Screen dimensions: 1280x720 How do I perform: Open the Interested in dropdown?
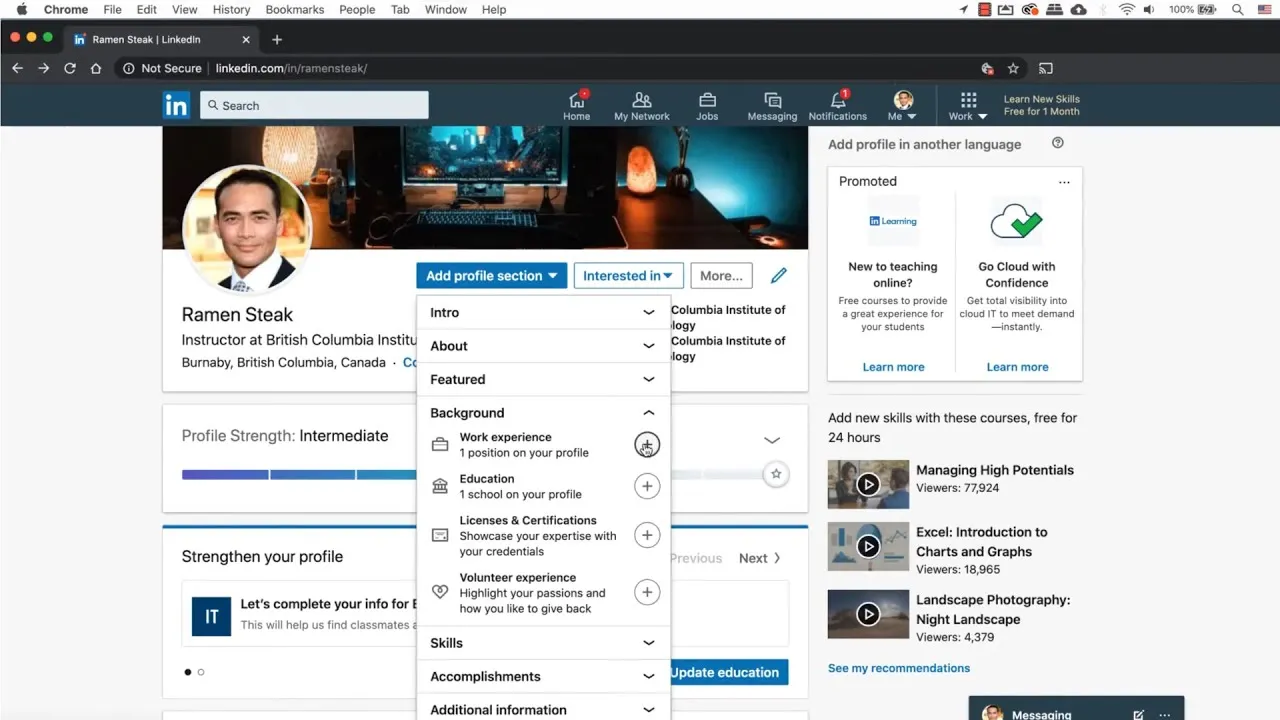tap(629, 276)
